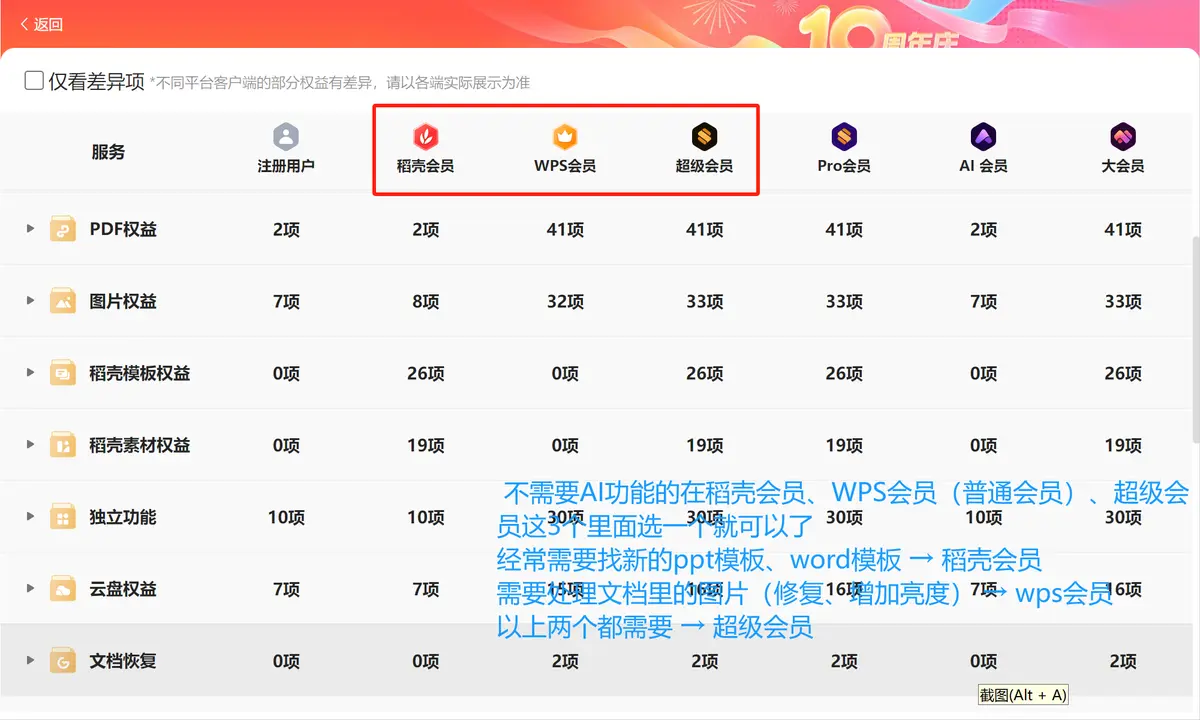Click the 稻壳会员 red badge icon

(x=426, y=137)
